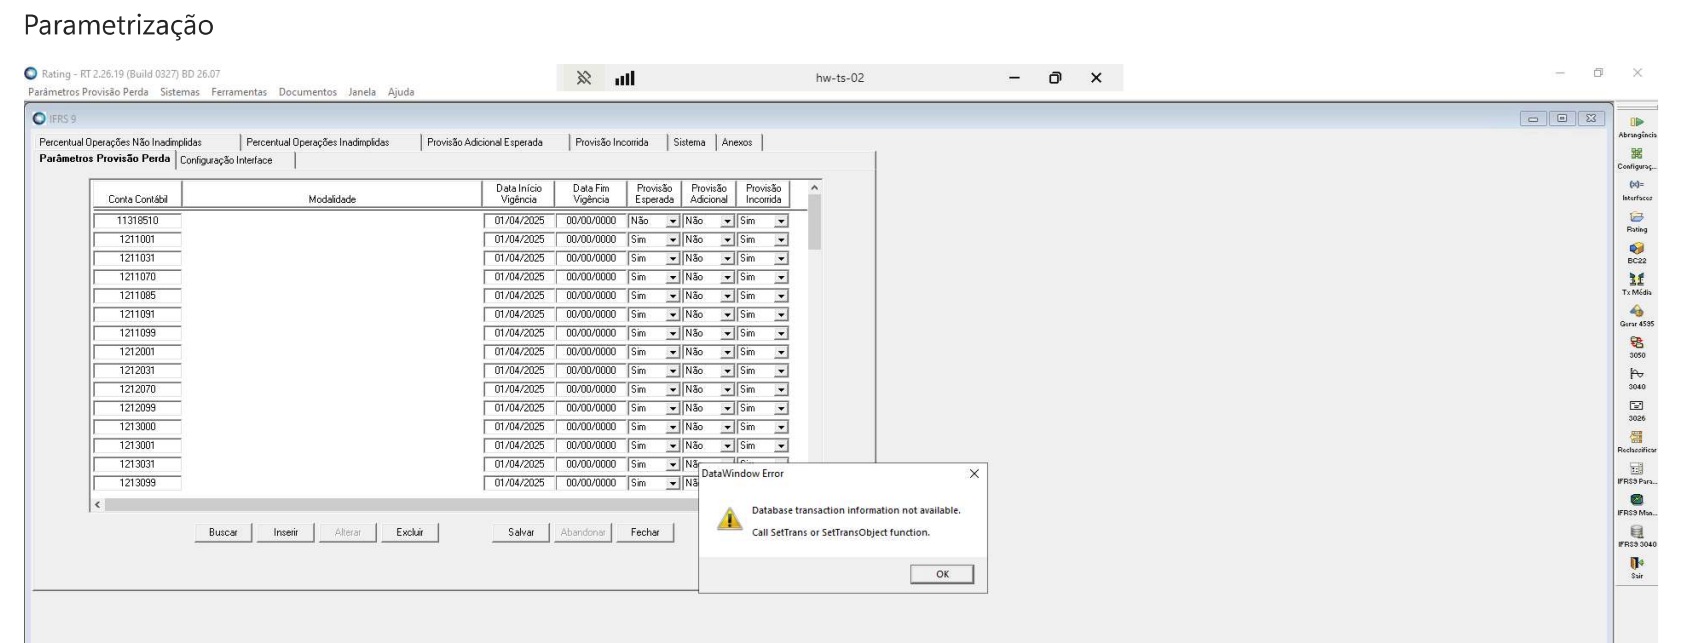Open the Parâmetros Provisão Perda menu
The image size is (1703, 643).
88,92
